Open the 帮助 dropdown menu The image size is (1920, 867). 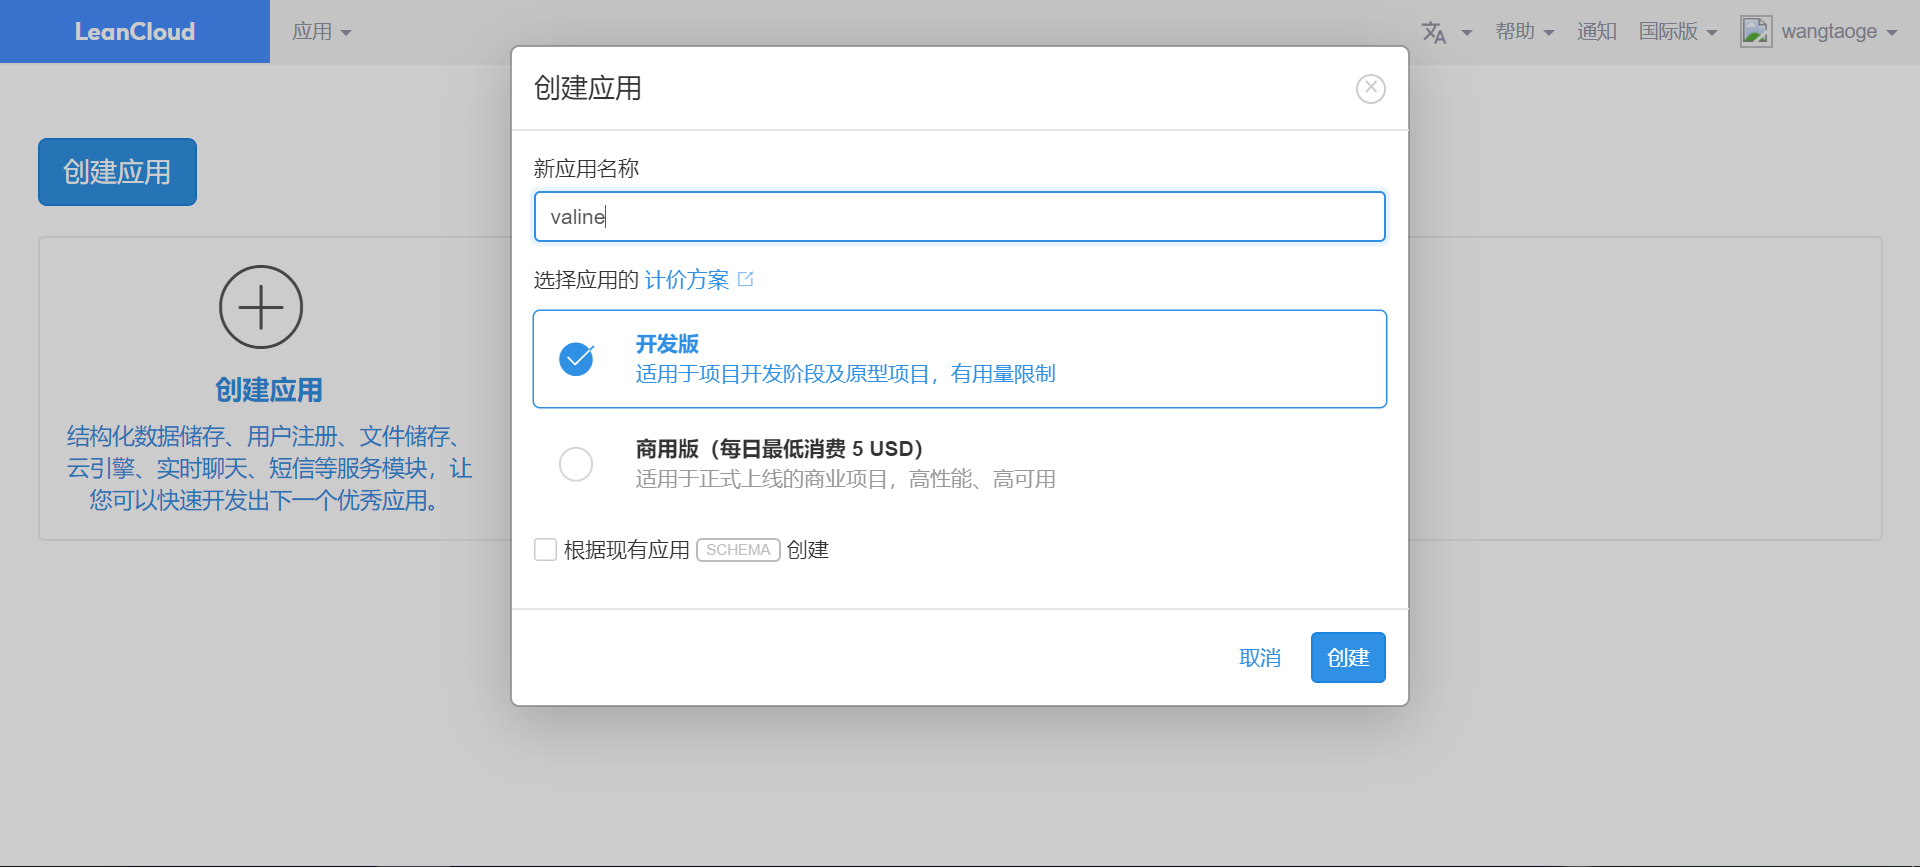(1525, 32)
